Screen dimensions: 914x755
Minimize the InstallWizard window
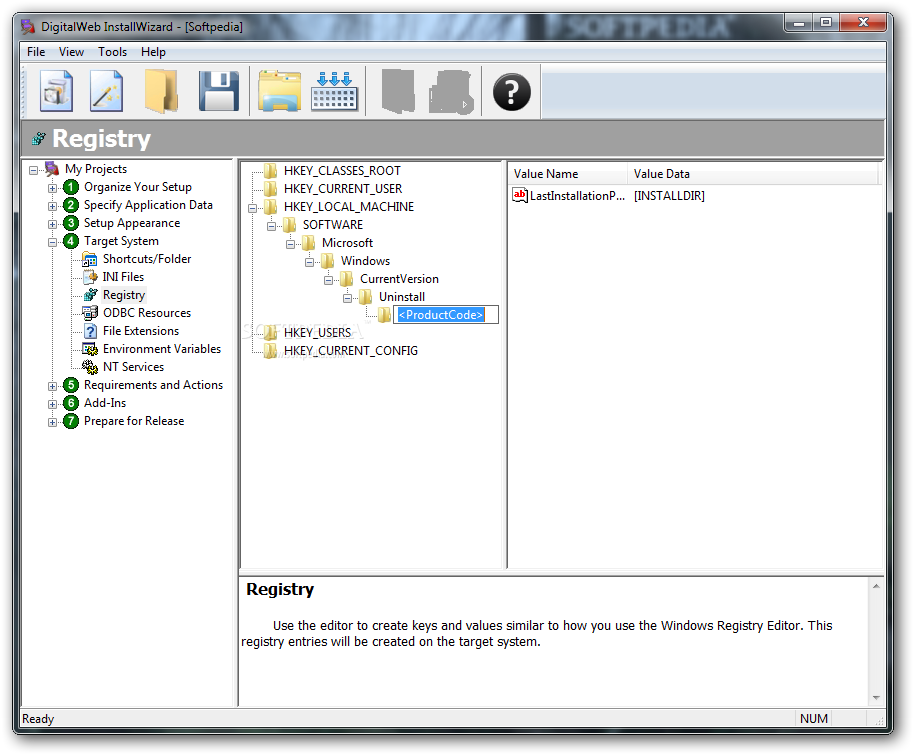tap(799, 22)
